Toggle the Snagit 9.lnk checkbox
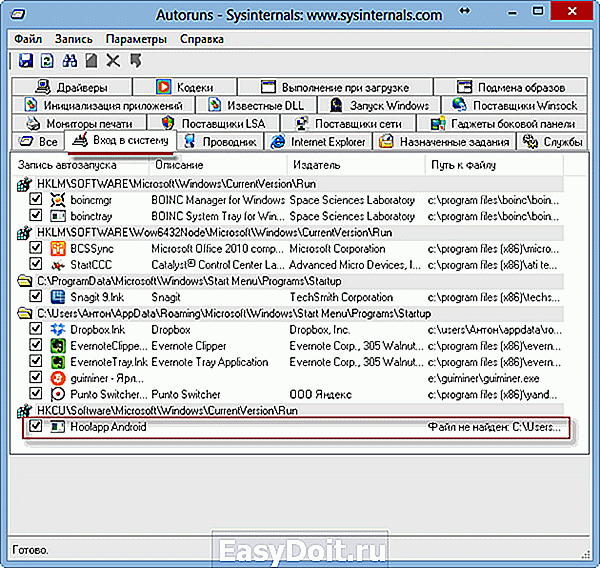 pyautogui.click(x=36, y=296)
